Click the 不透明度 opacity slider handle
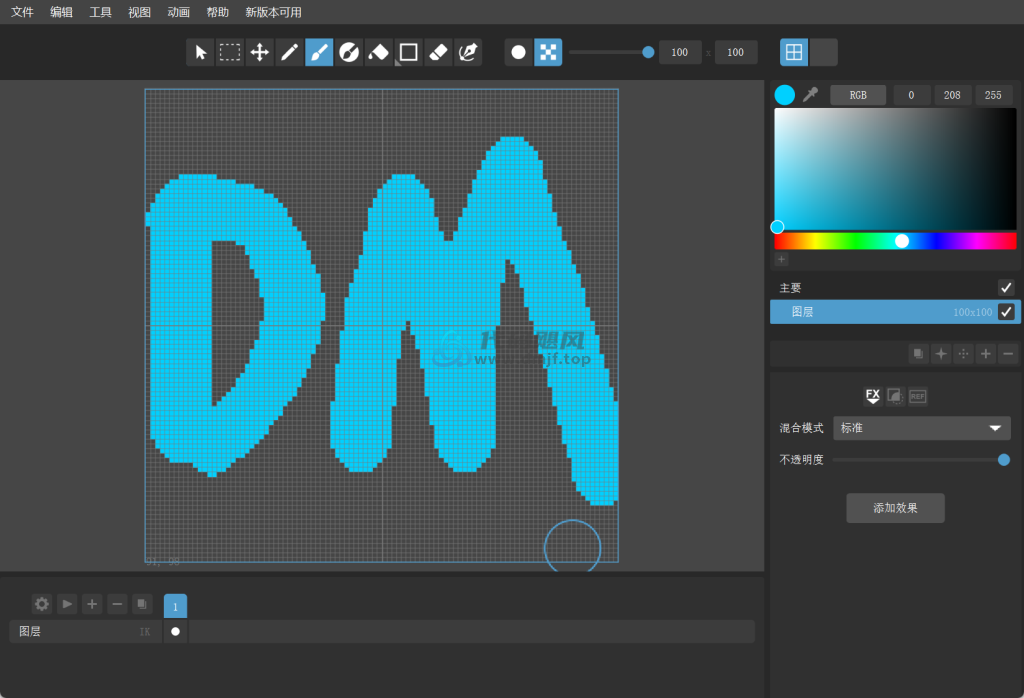1024x698 pixels. pyautogui.click(x=1004, y=460)
